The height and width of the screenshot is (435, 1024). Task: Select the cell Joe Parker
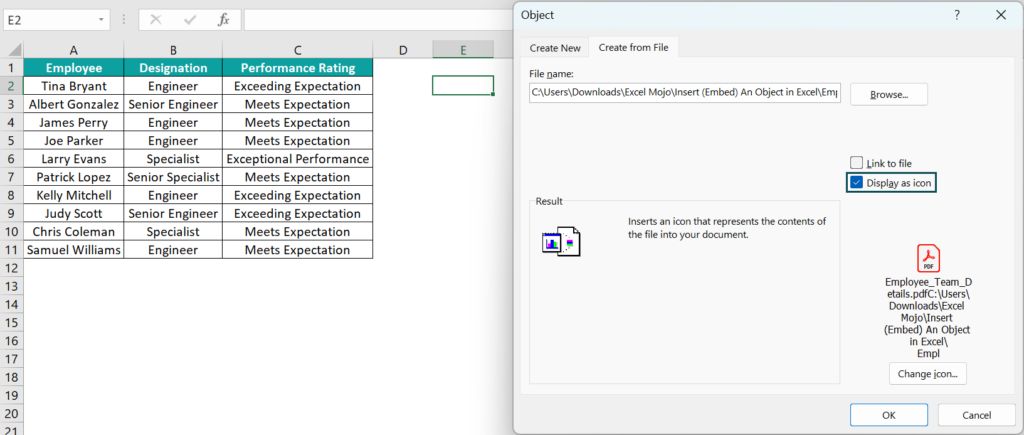pos(74,141)
